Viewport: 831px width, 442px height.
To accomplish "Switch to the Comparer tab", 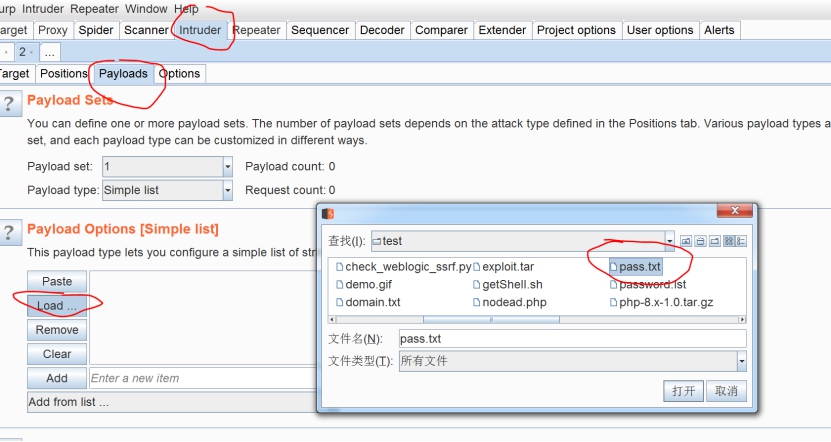I will click(x=441, y=30).
